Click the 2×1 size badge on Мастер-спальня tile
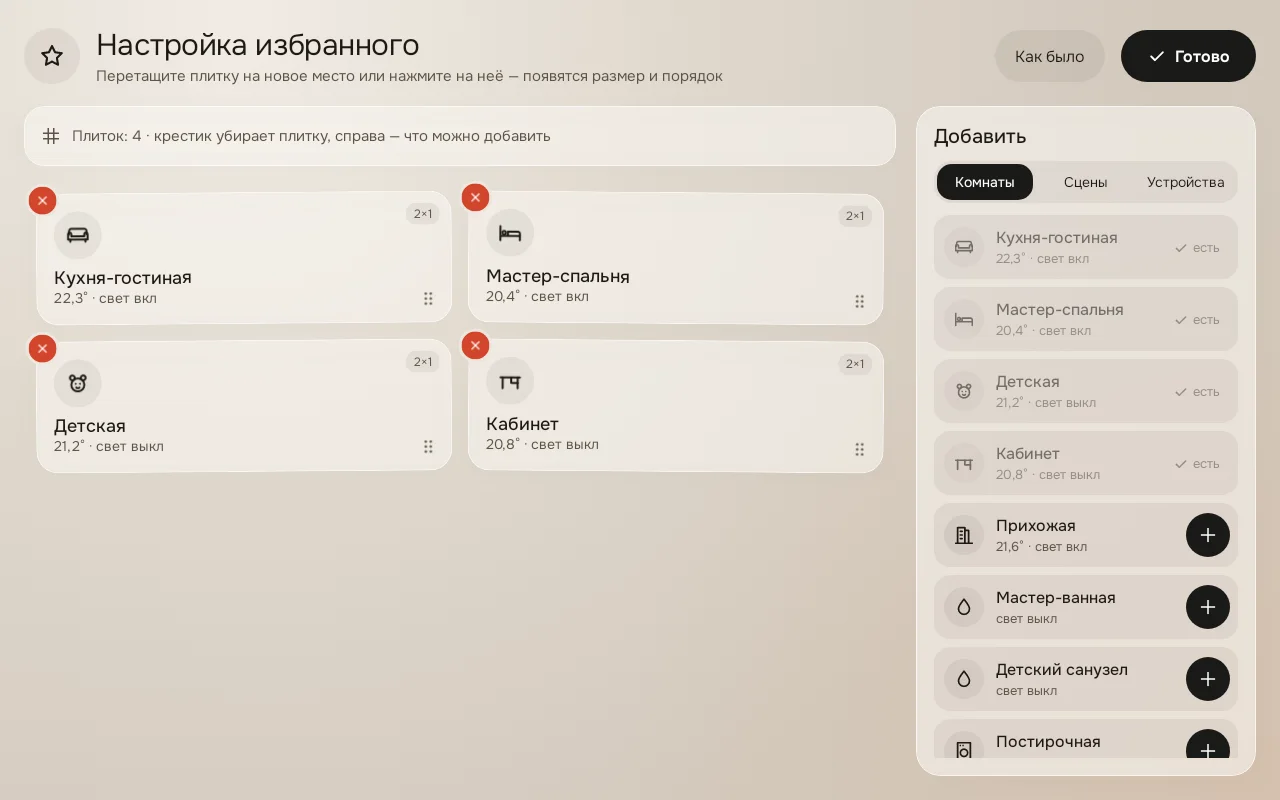The height and width of the screenshot is (800, 1280). (855, 216)
